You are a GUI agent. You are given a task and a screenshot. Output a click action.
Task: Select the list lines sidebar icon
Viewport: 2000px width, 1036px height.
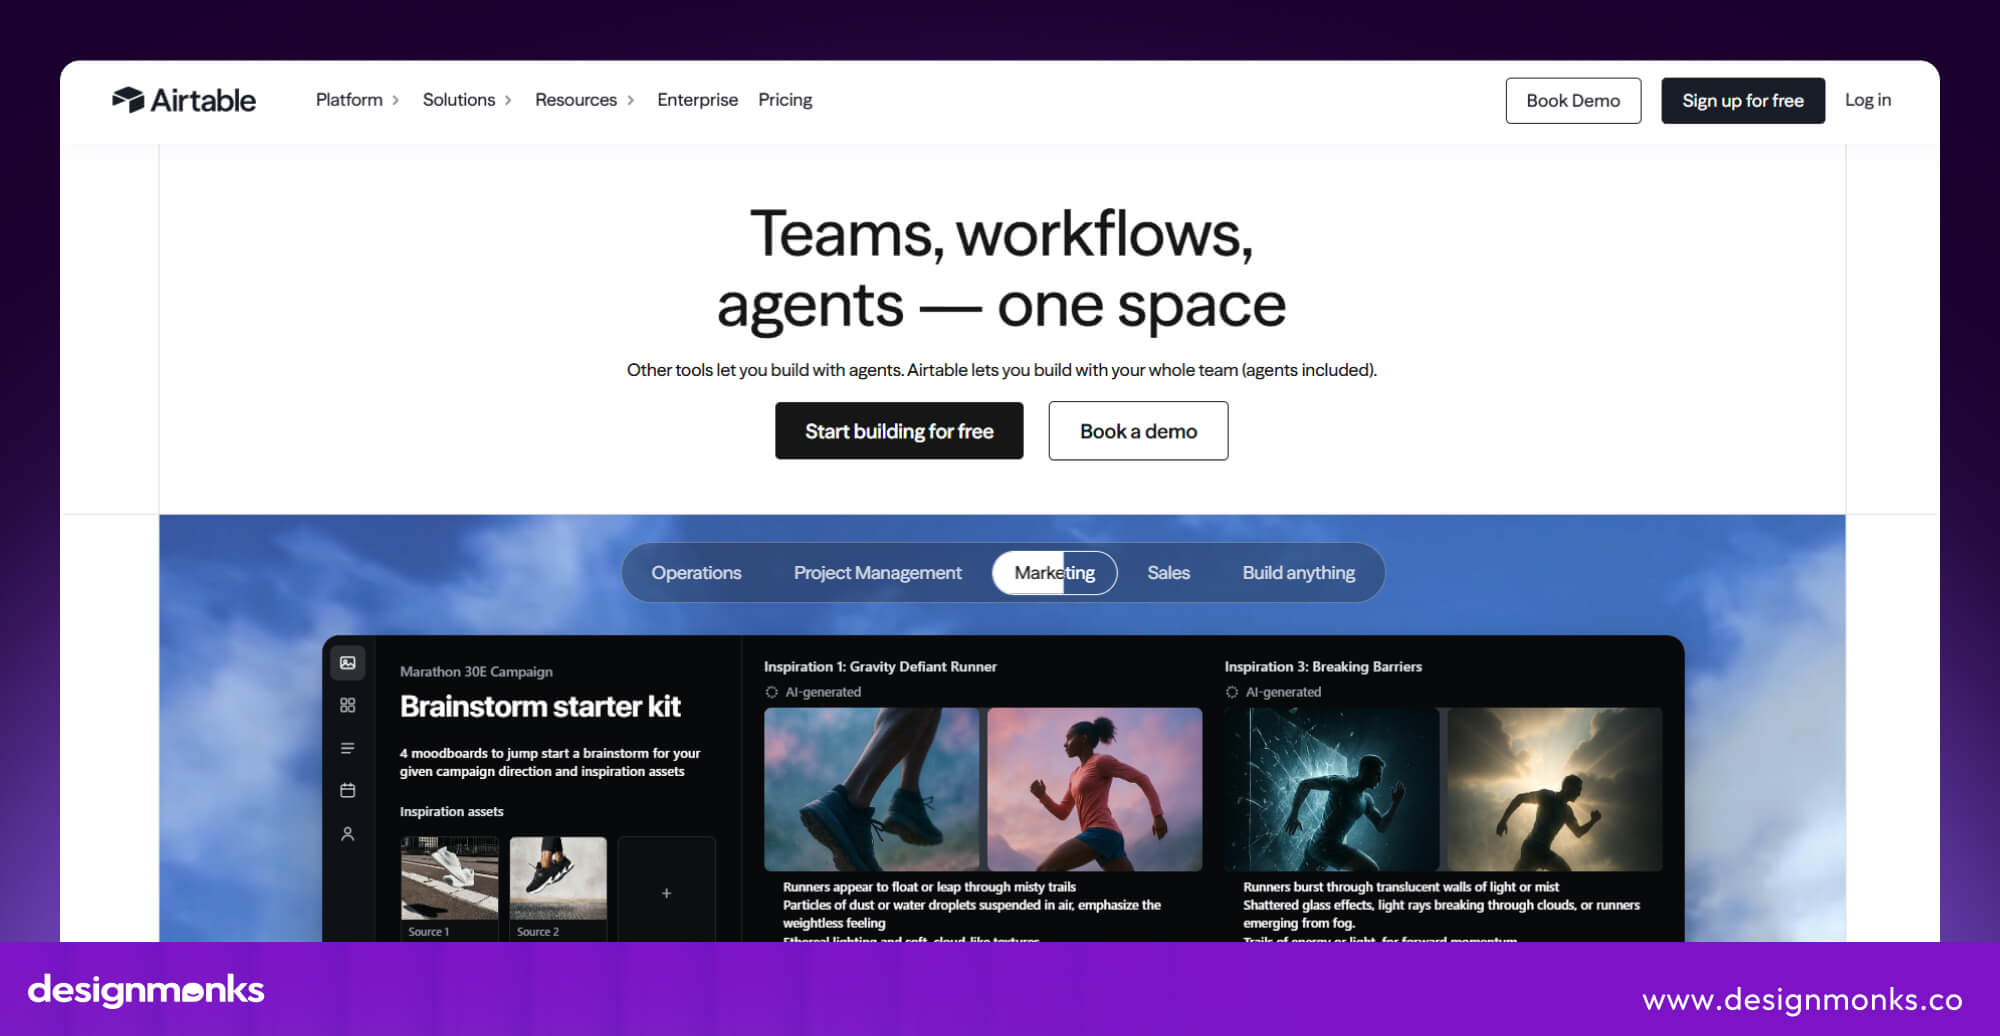tap(348, 748)
